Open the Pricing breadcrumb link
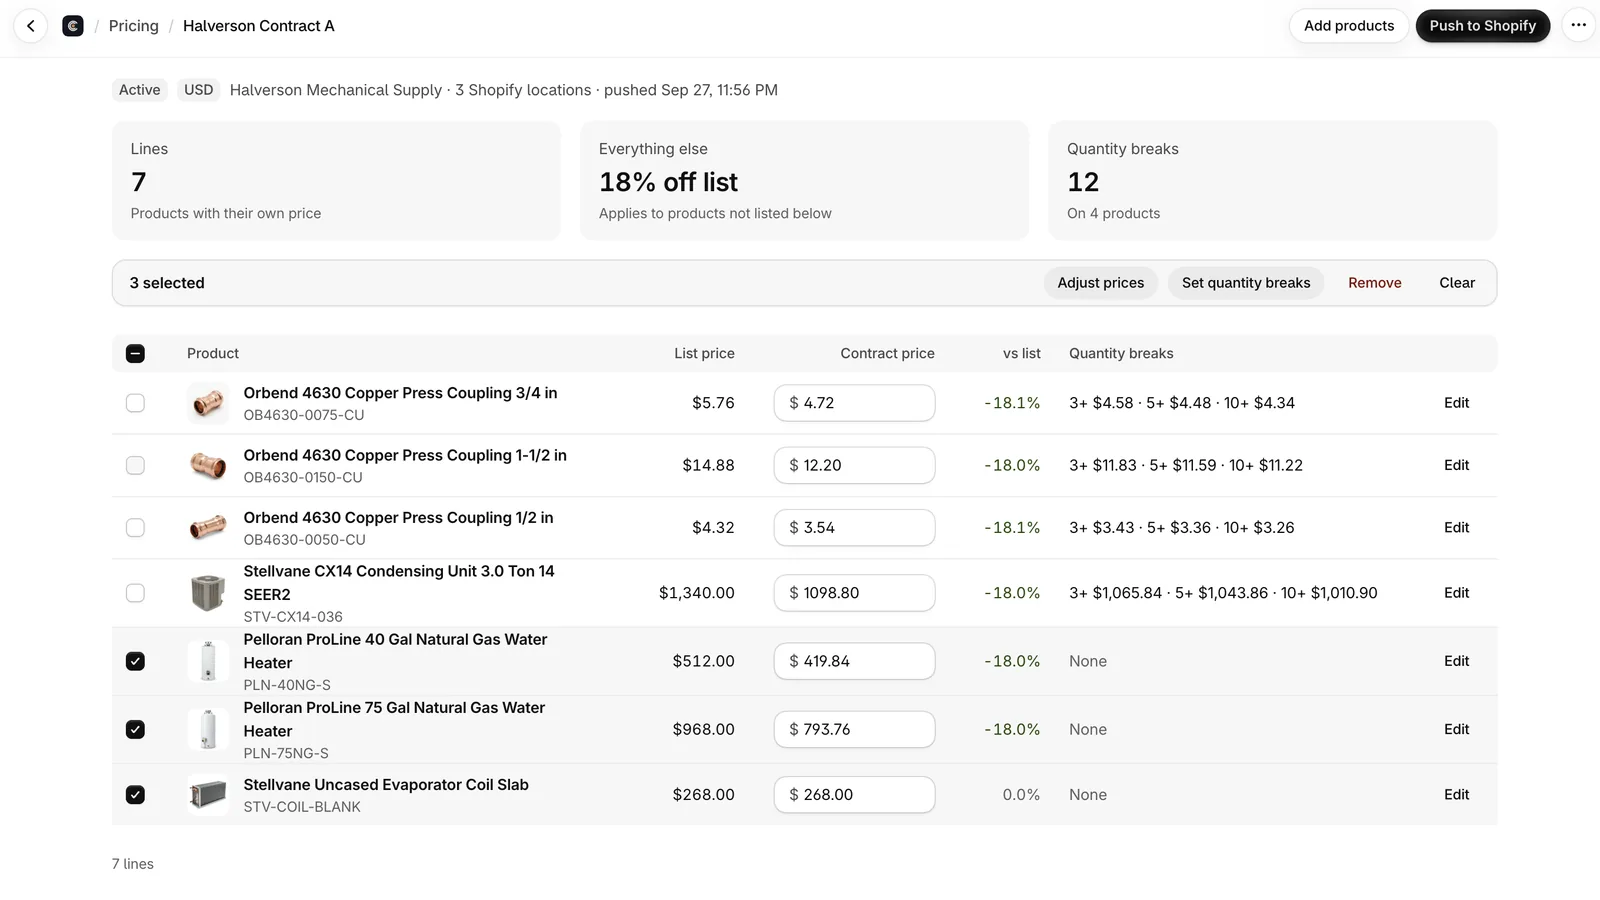 [x=134, y=26]
